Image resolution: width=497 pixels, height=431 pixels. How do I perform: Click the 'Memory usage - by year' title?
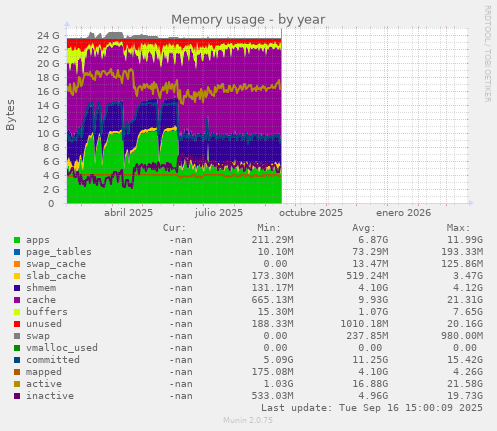click(x=248, y=20)
